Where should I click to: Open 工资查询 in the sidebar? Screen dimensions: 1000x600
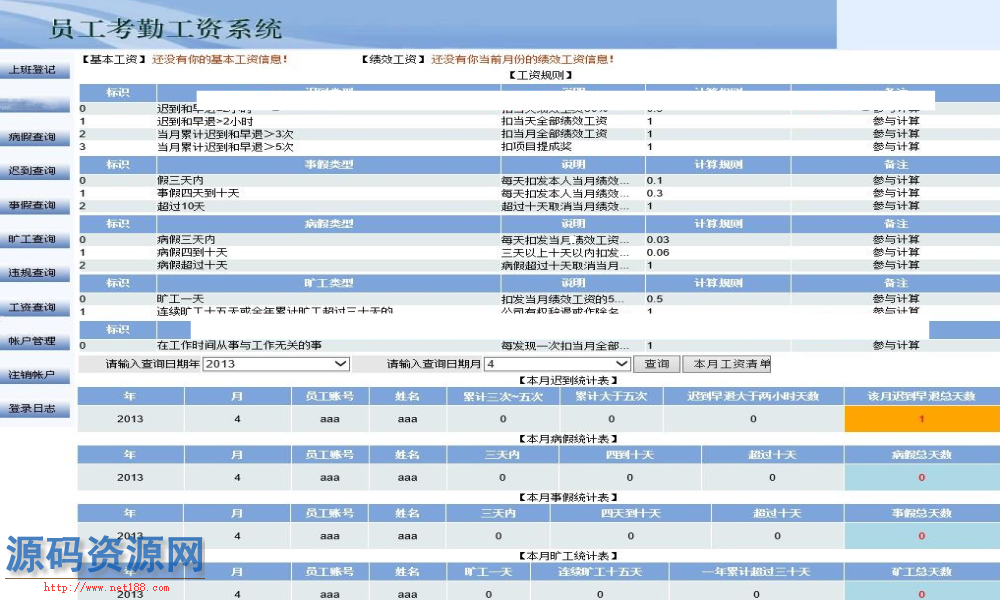coord(32,307)
